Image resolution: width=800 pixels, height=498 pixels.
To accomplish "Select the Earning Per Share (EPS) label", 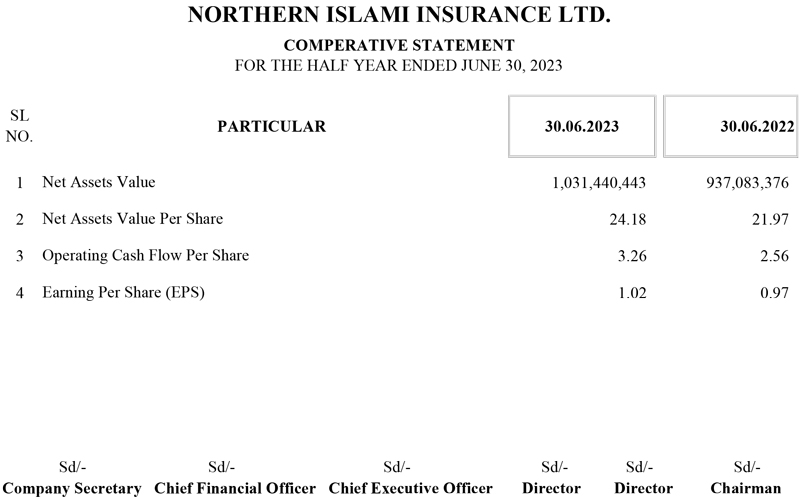I will [123, 293].
